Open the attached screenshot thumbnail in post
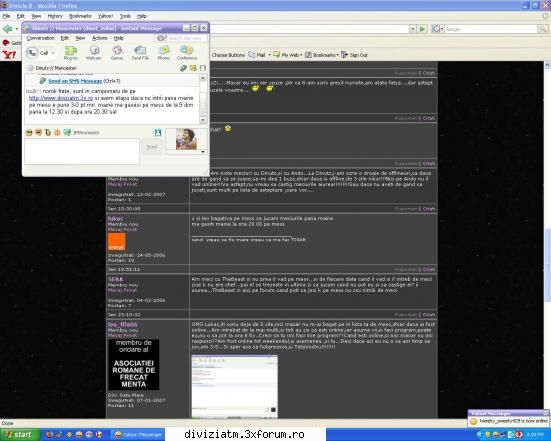 click(x=234, y=387)
